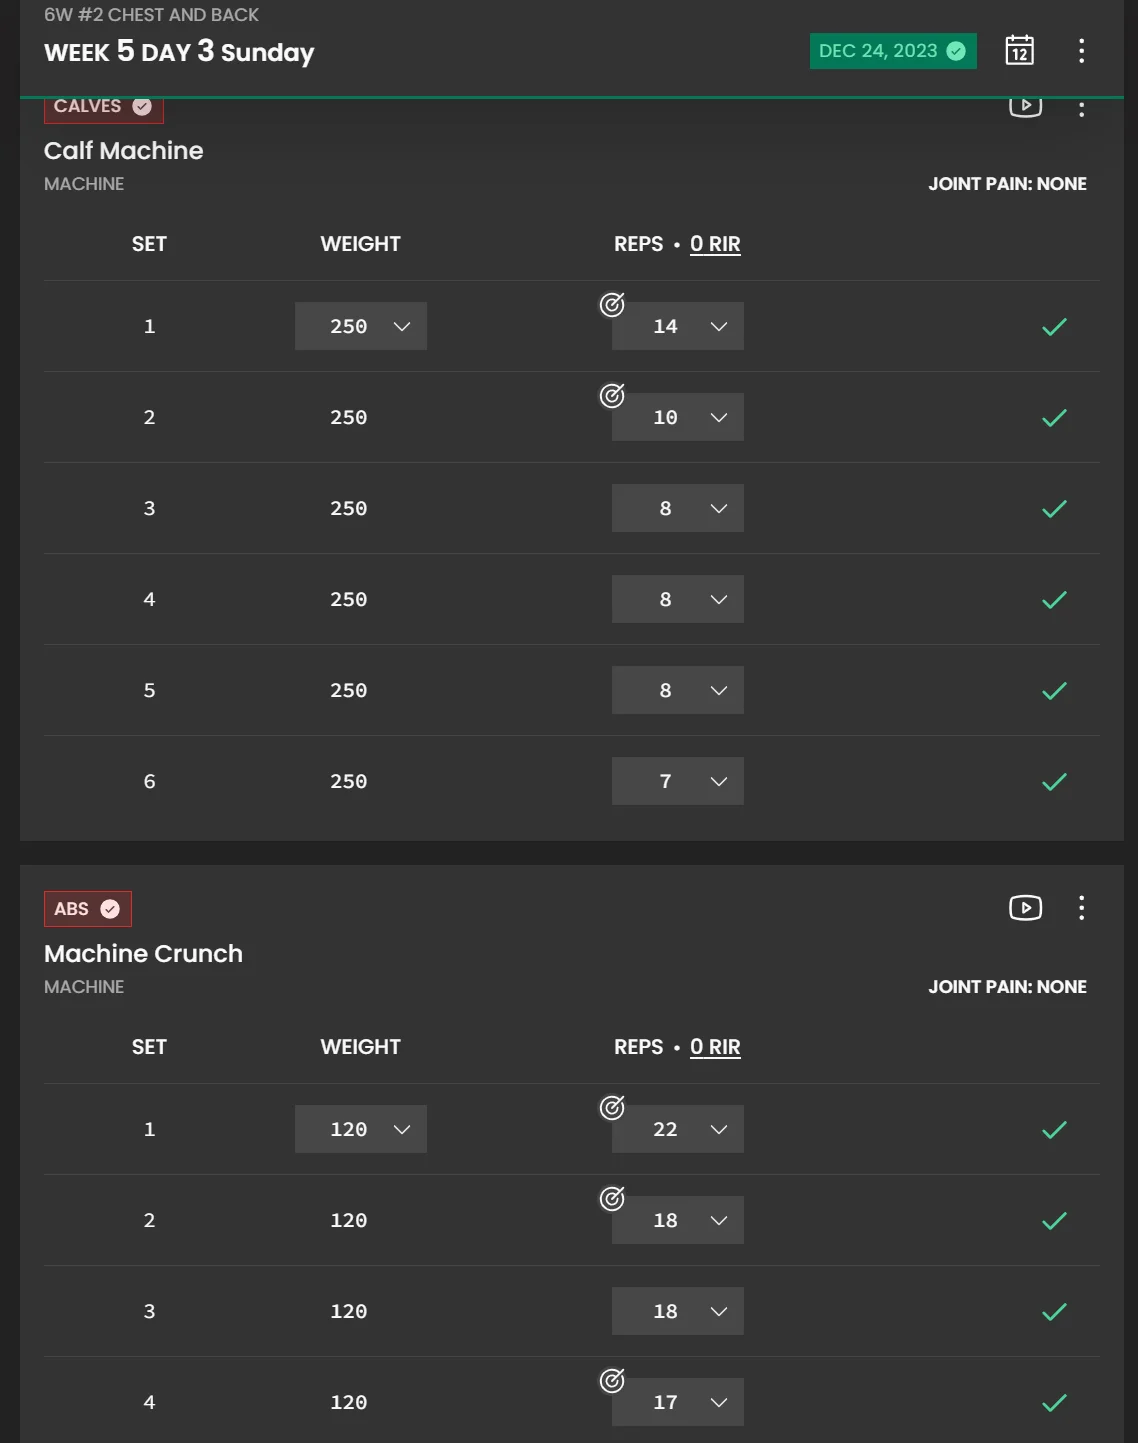Open Machine Crunch exercise options menu
The image size is (1138, 1443).
(1081, 907)
